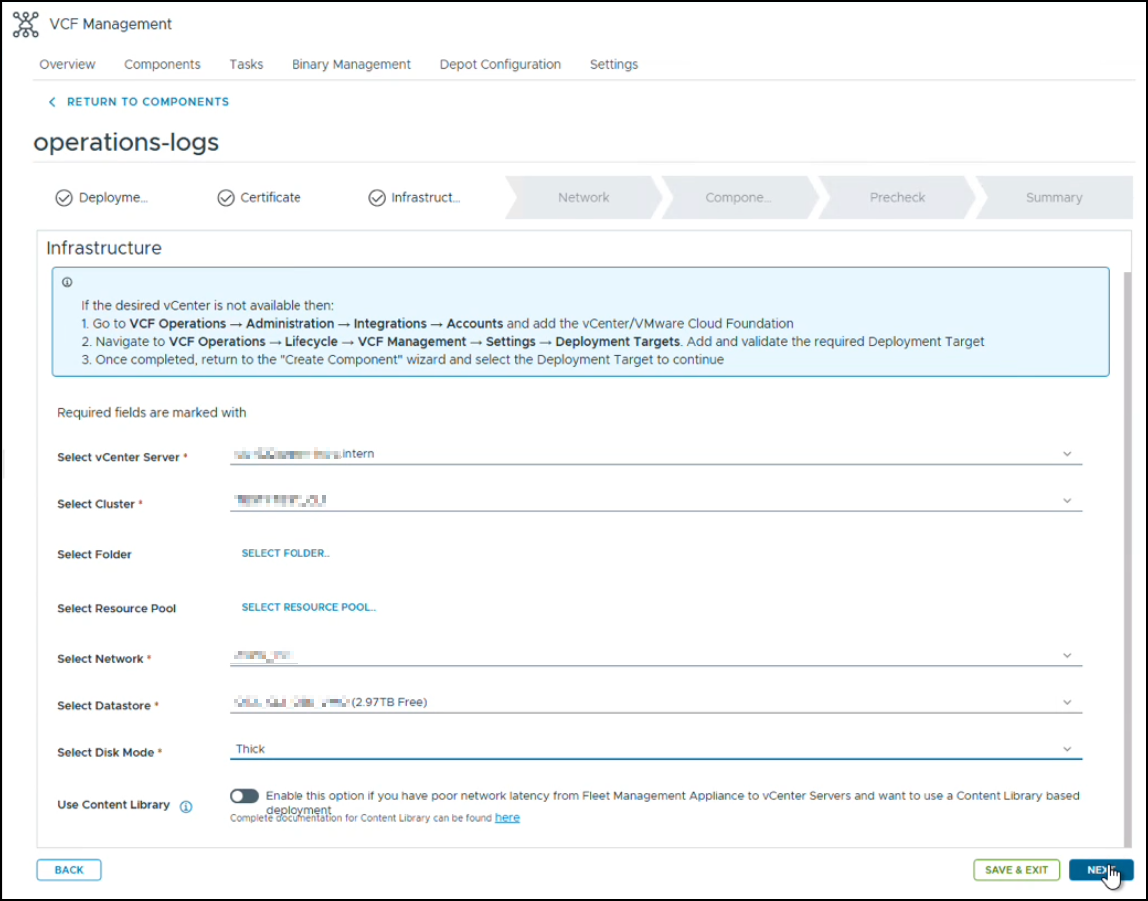1148x901 pixels.
Task: Switch to the Overview tab
Action: (x=67, y=64)
